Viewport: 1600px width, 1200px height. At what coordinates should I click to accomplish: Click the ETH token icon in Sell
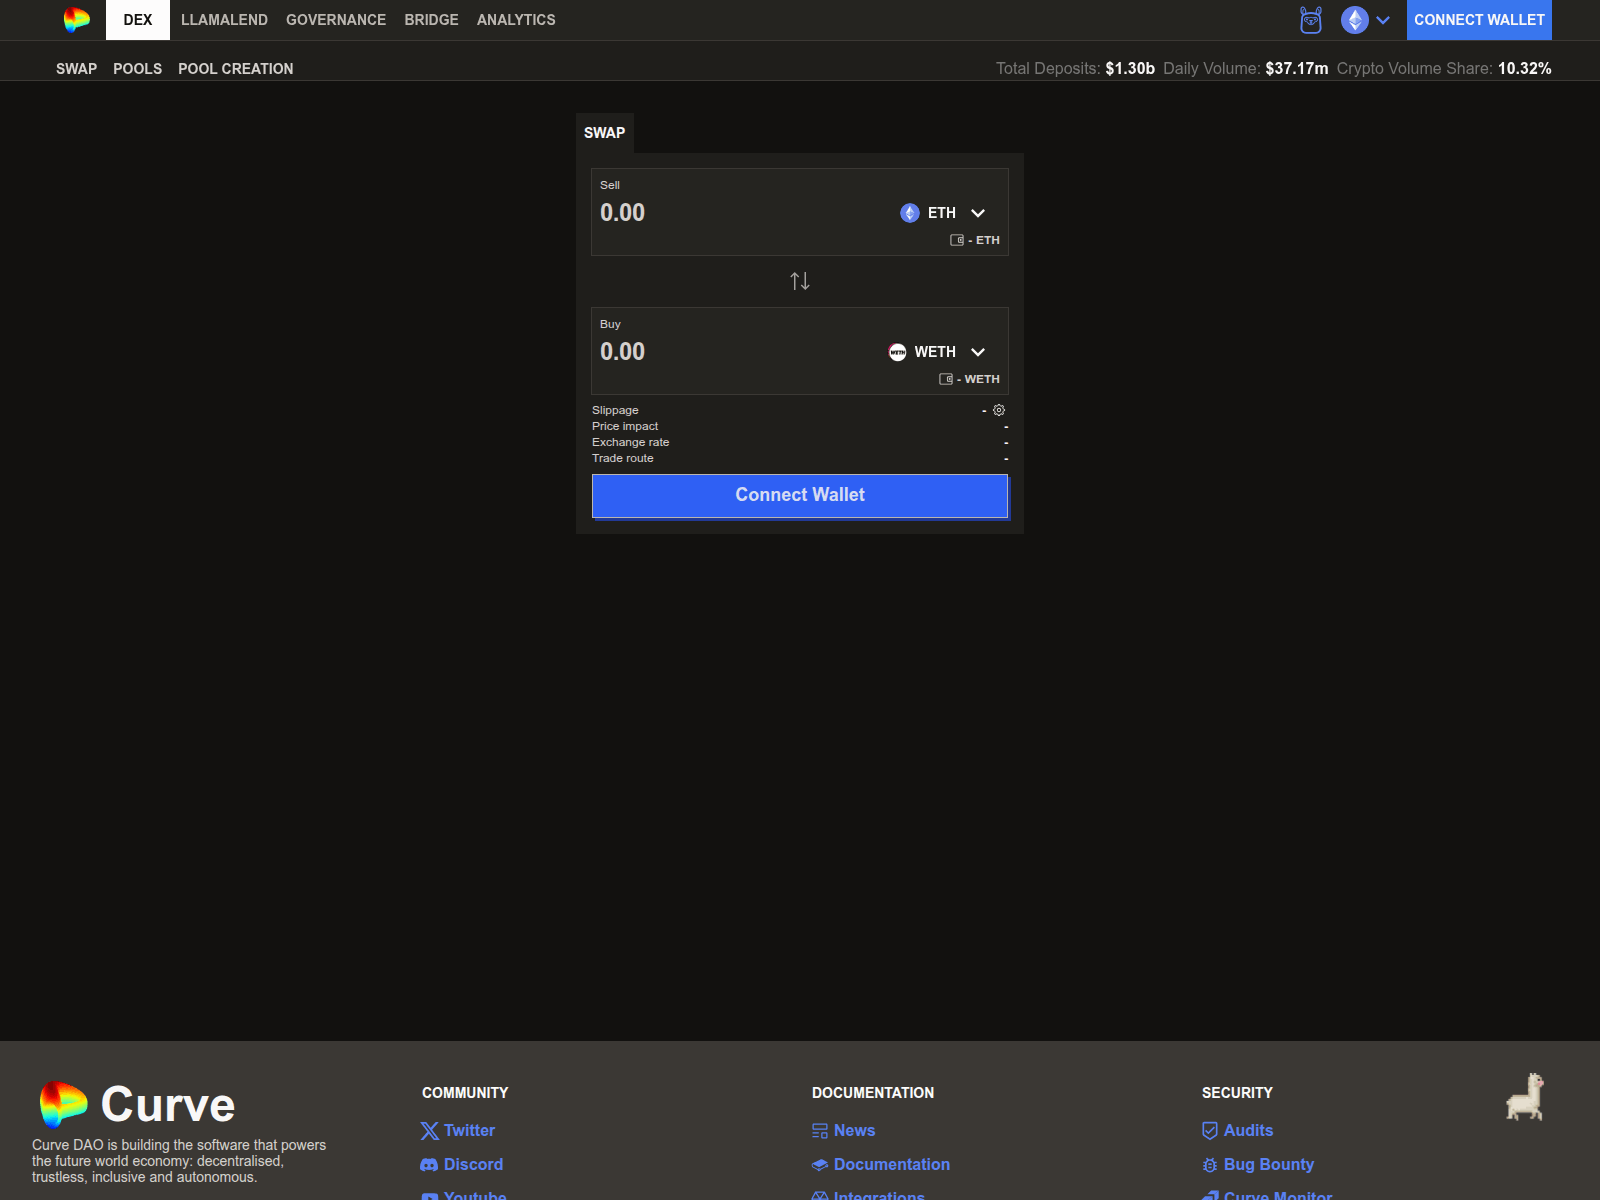click(x=910, y=213)
